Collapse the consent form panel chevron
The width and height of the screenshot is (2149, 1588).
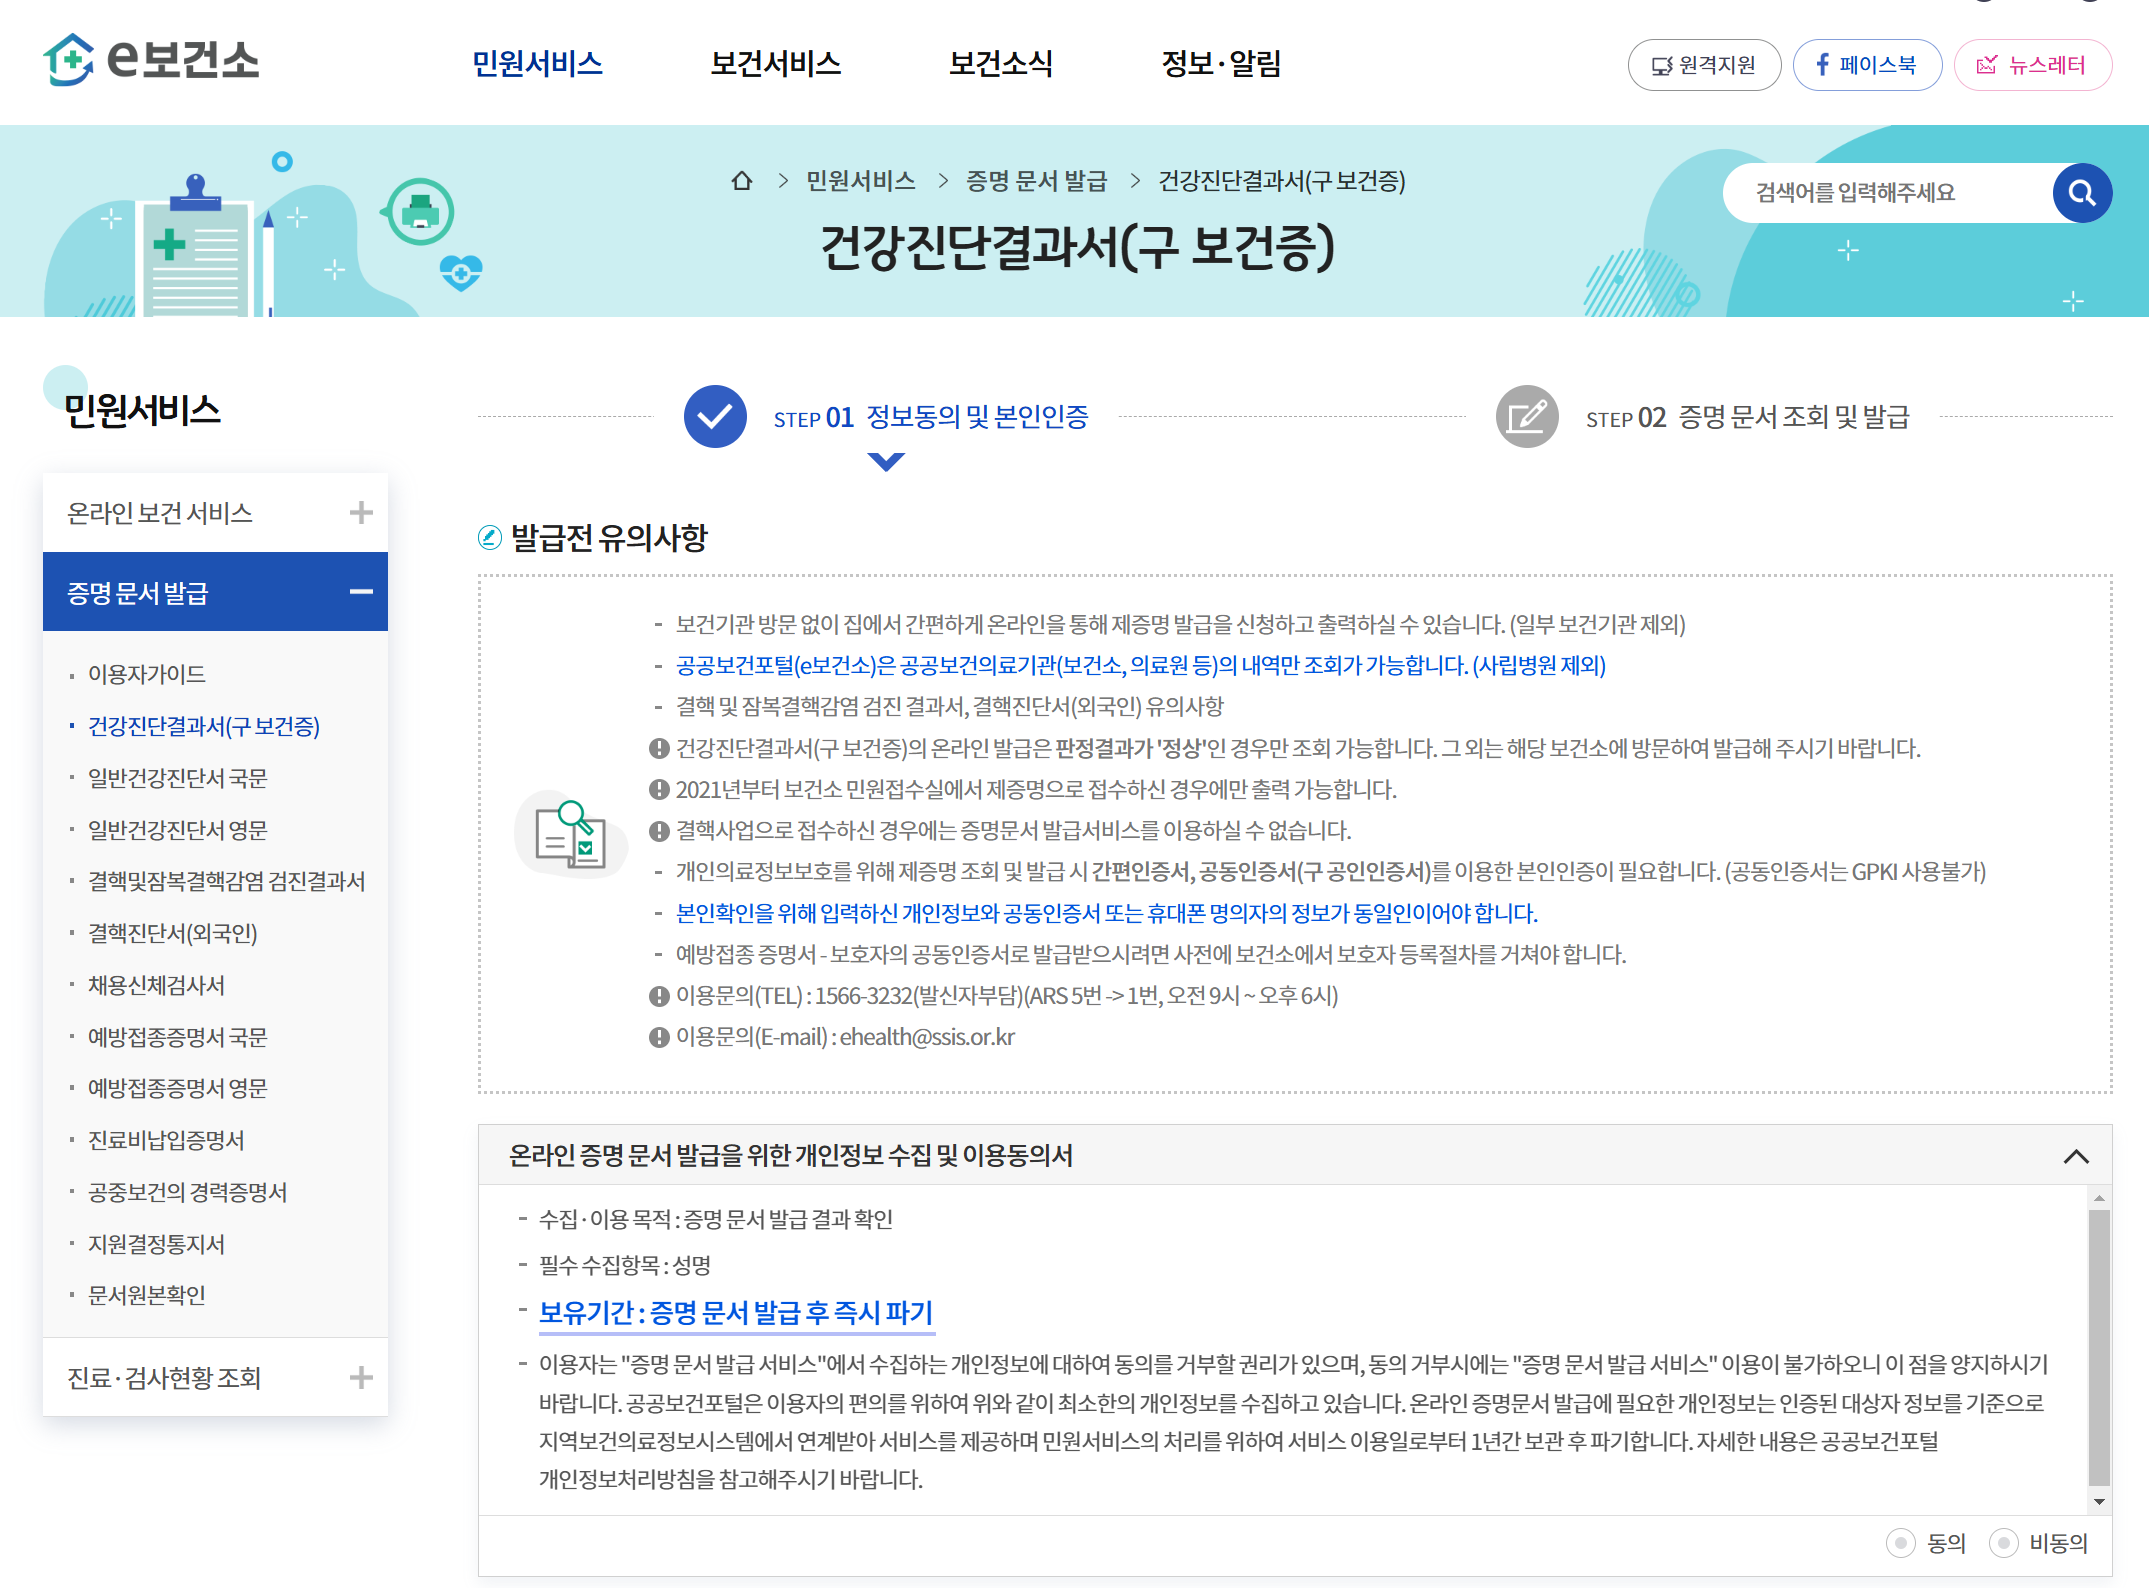pyautogui.click(x=2078, y=1157)
